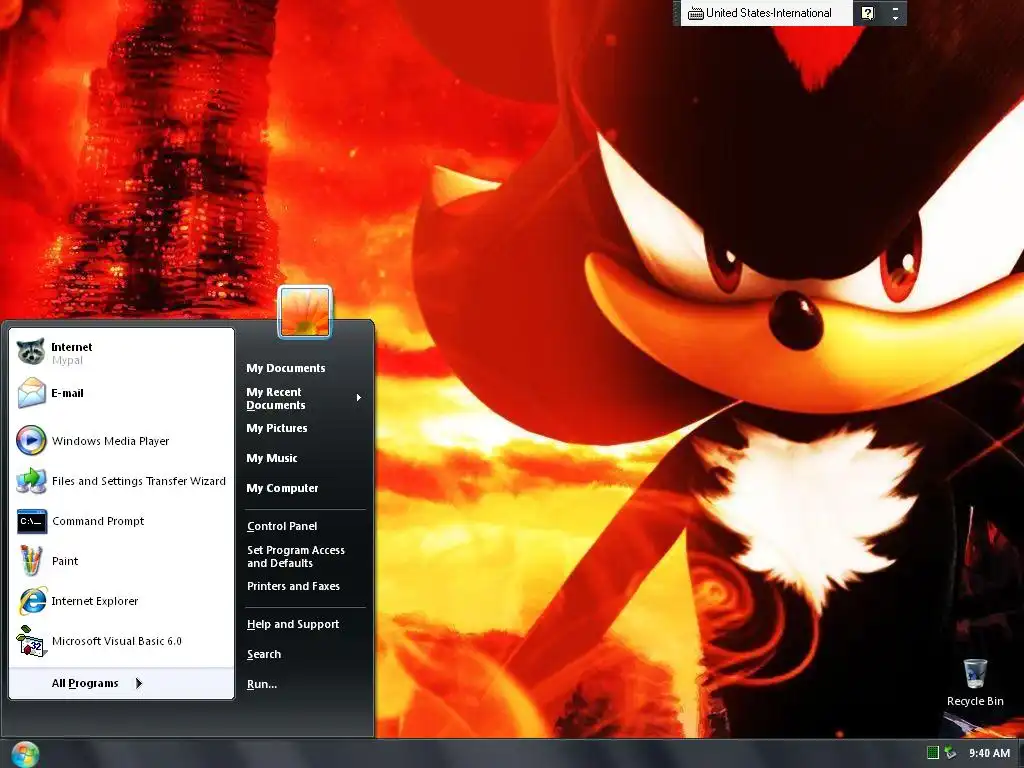
Task: Open Set Program Access and Defaults
Action: pyautogui.click(x=296, y=556)
